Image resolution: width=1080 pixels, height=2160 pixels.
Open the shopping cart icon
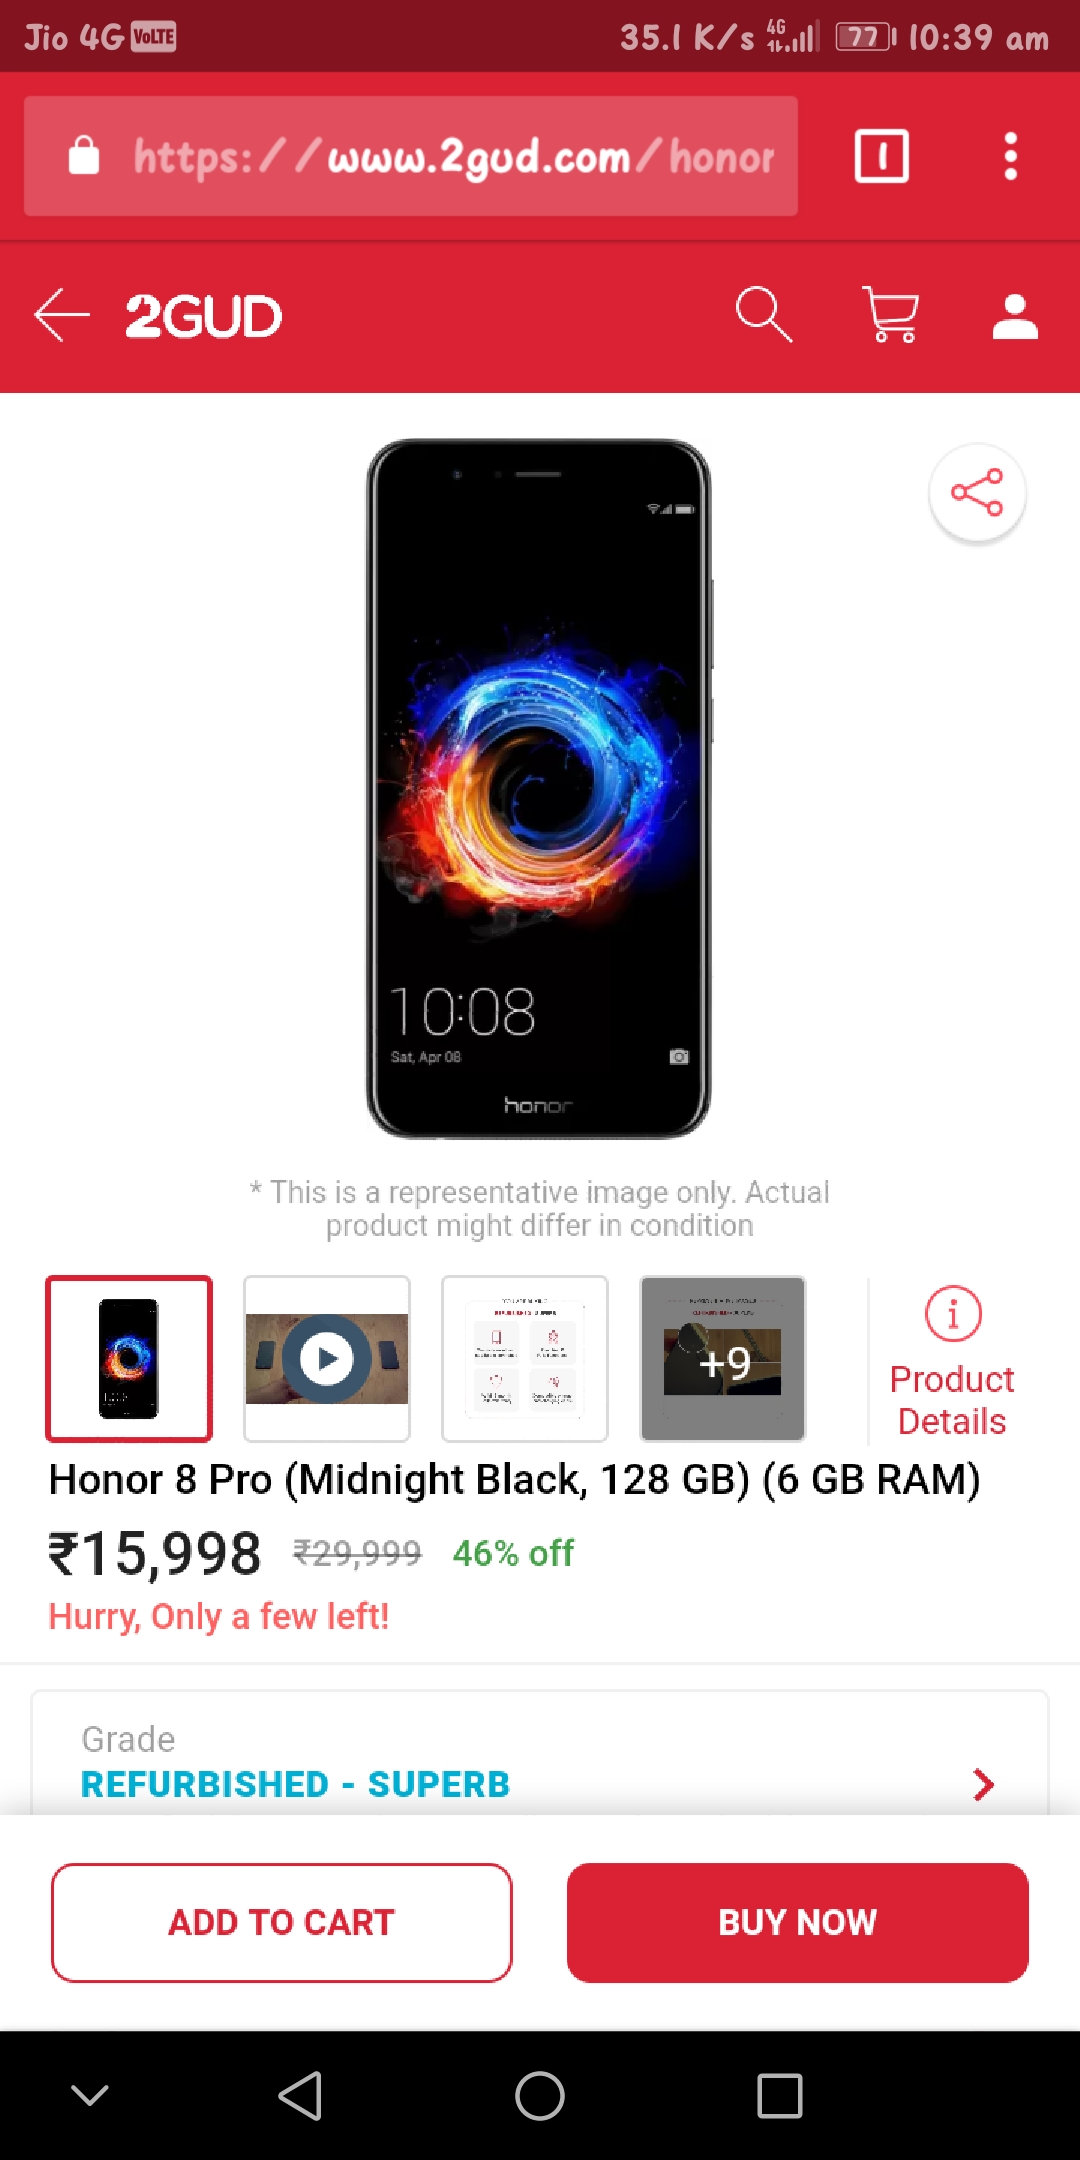[x=890, y=315]
